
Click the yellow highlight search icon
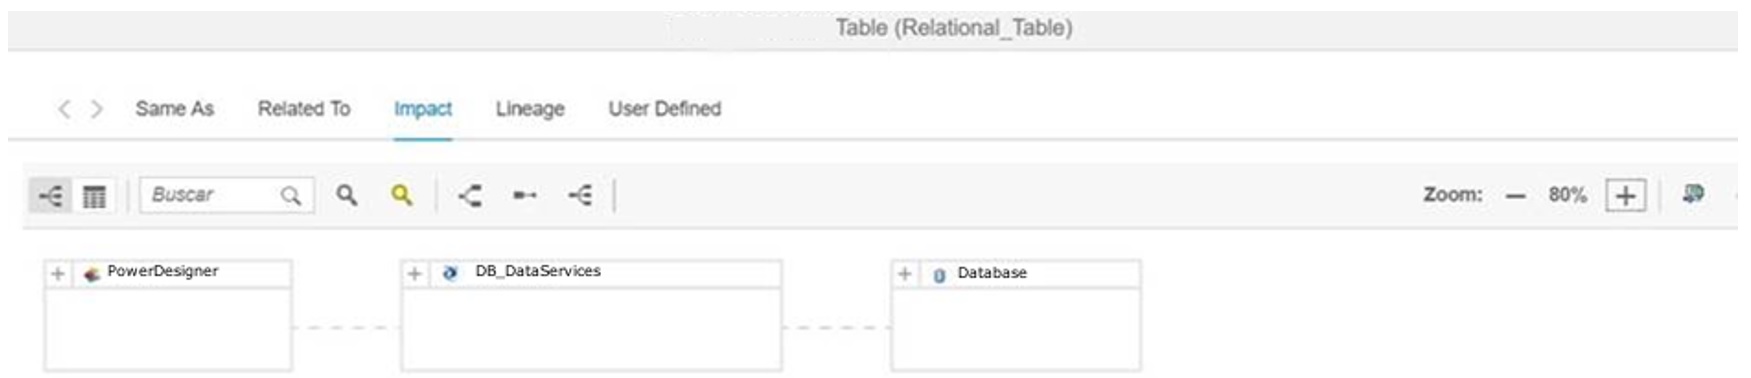(x=402, y=195)
